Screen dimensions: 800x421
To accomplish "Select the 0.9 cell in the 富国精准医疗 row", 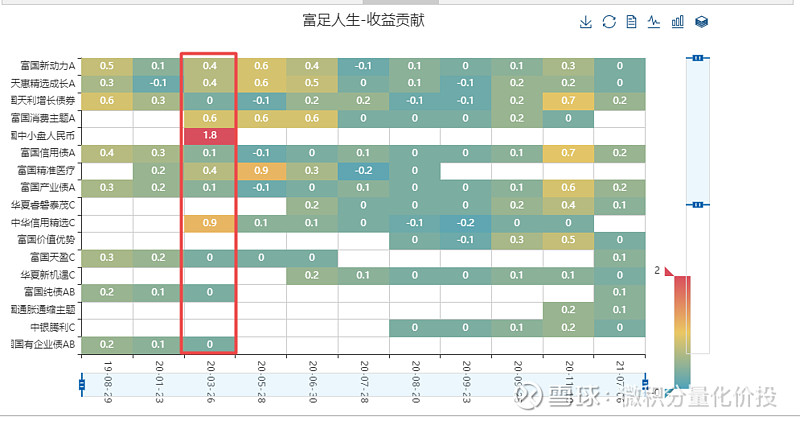I will 261,170.
